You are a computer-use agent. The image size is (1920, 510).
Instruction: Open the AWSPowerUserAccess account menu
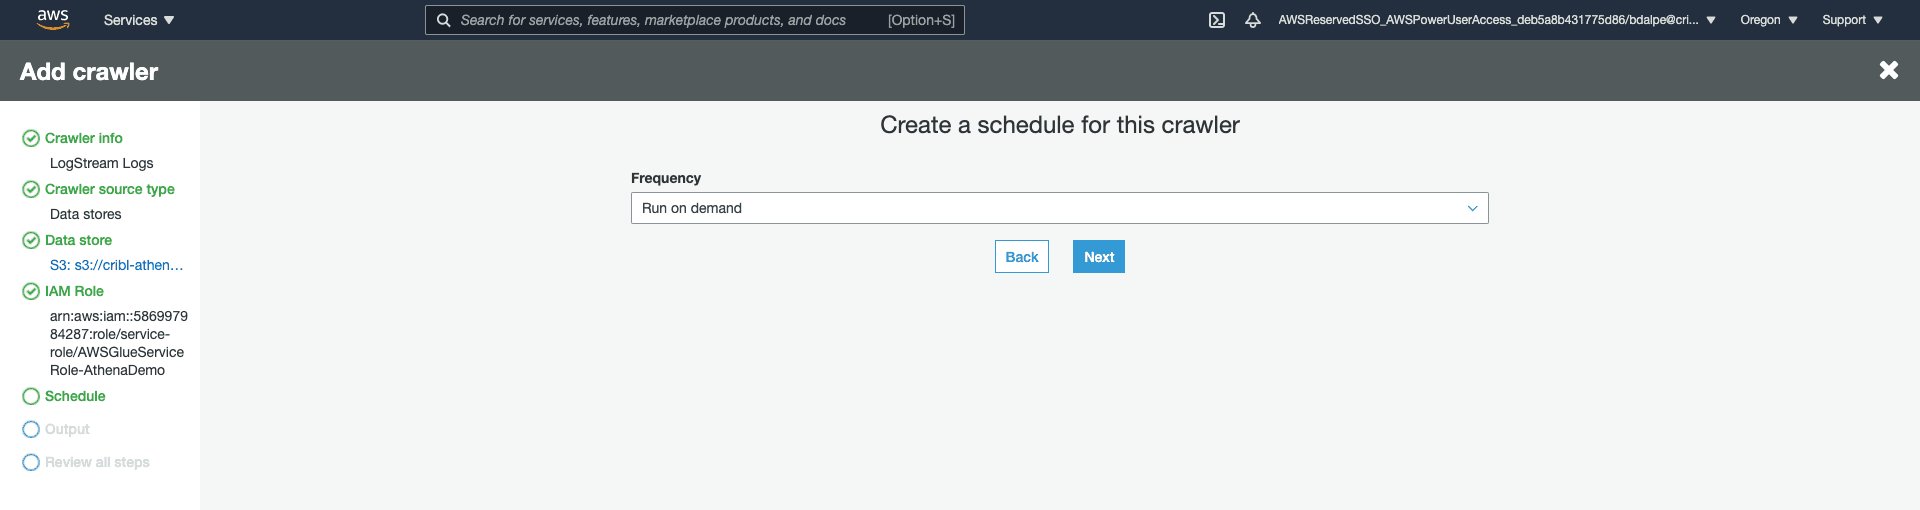tap(1496, 20)
